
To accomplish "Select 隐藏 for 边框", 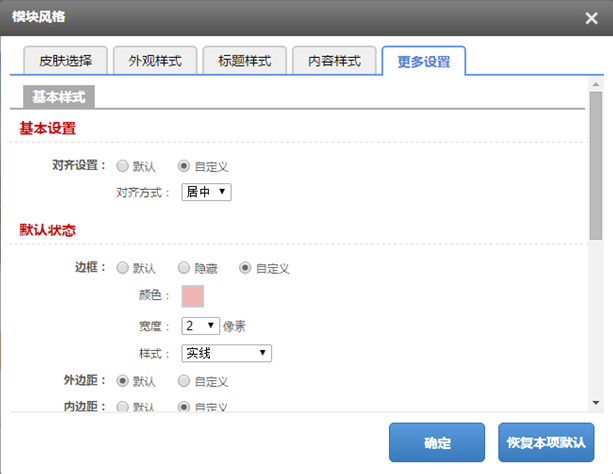I will click(184, 268).
